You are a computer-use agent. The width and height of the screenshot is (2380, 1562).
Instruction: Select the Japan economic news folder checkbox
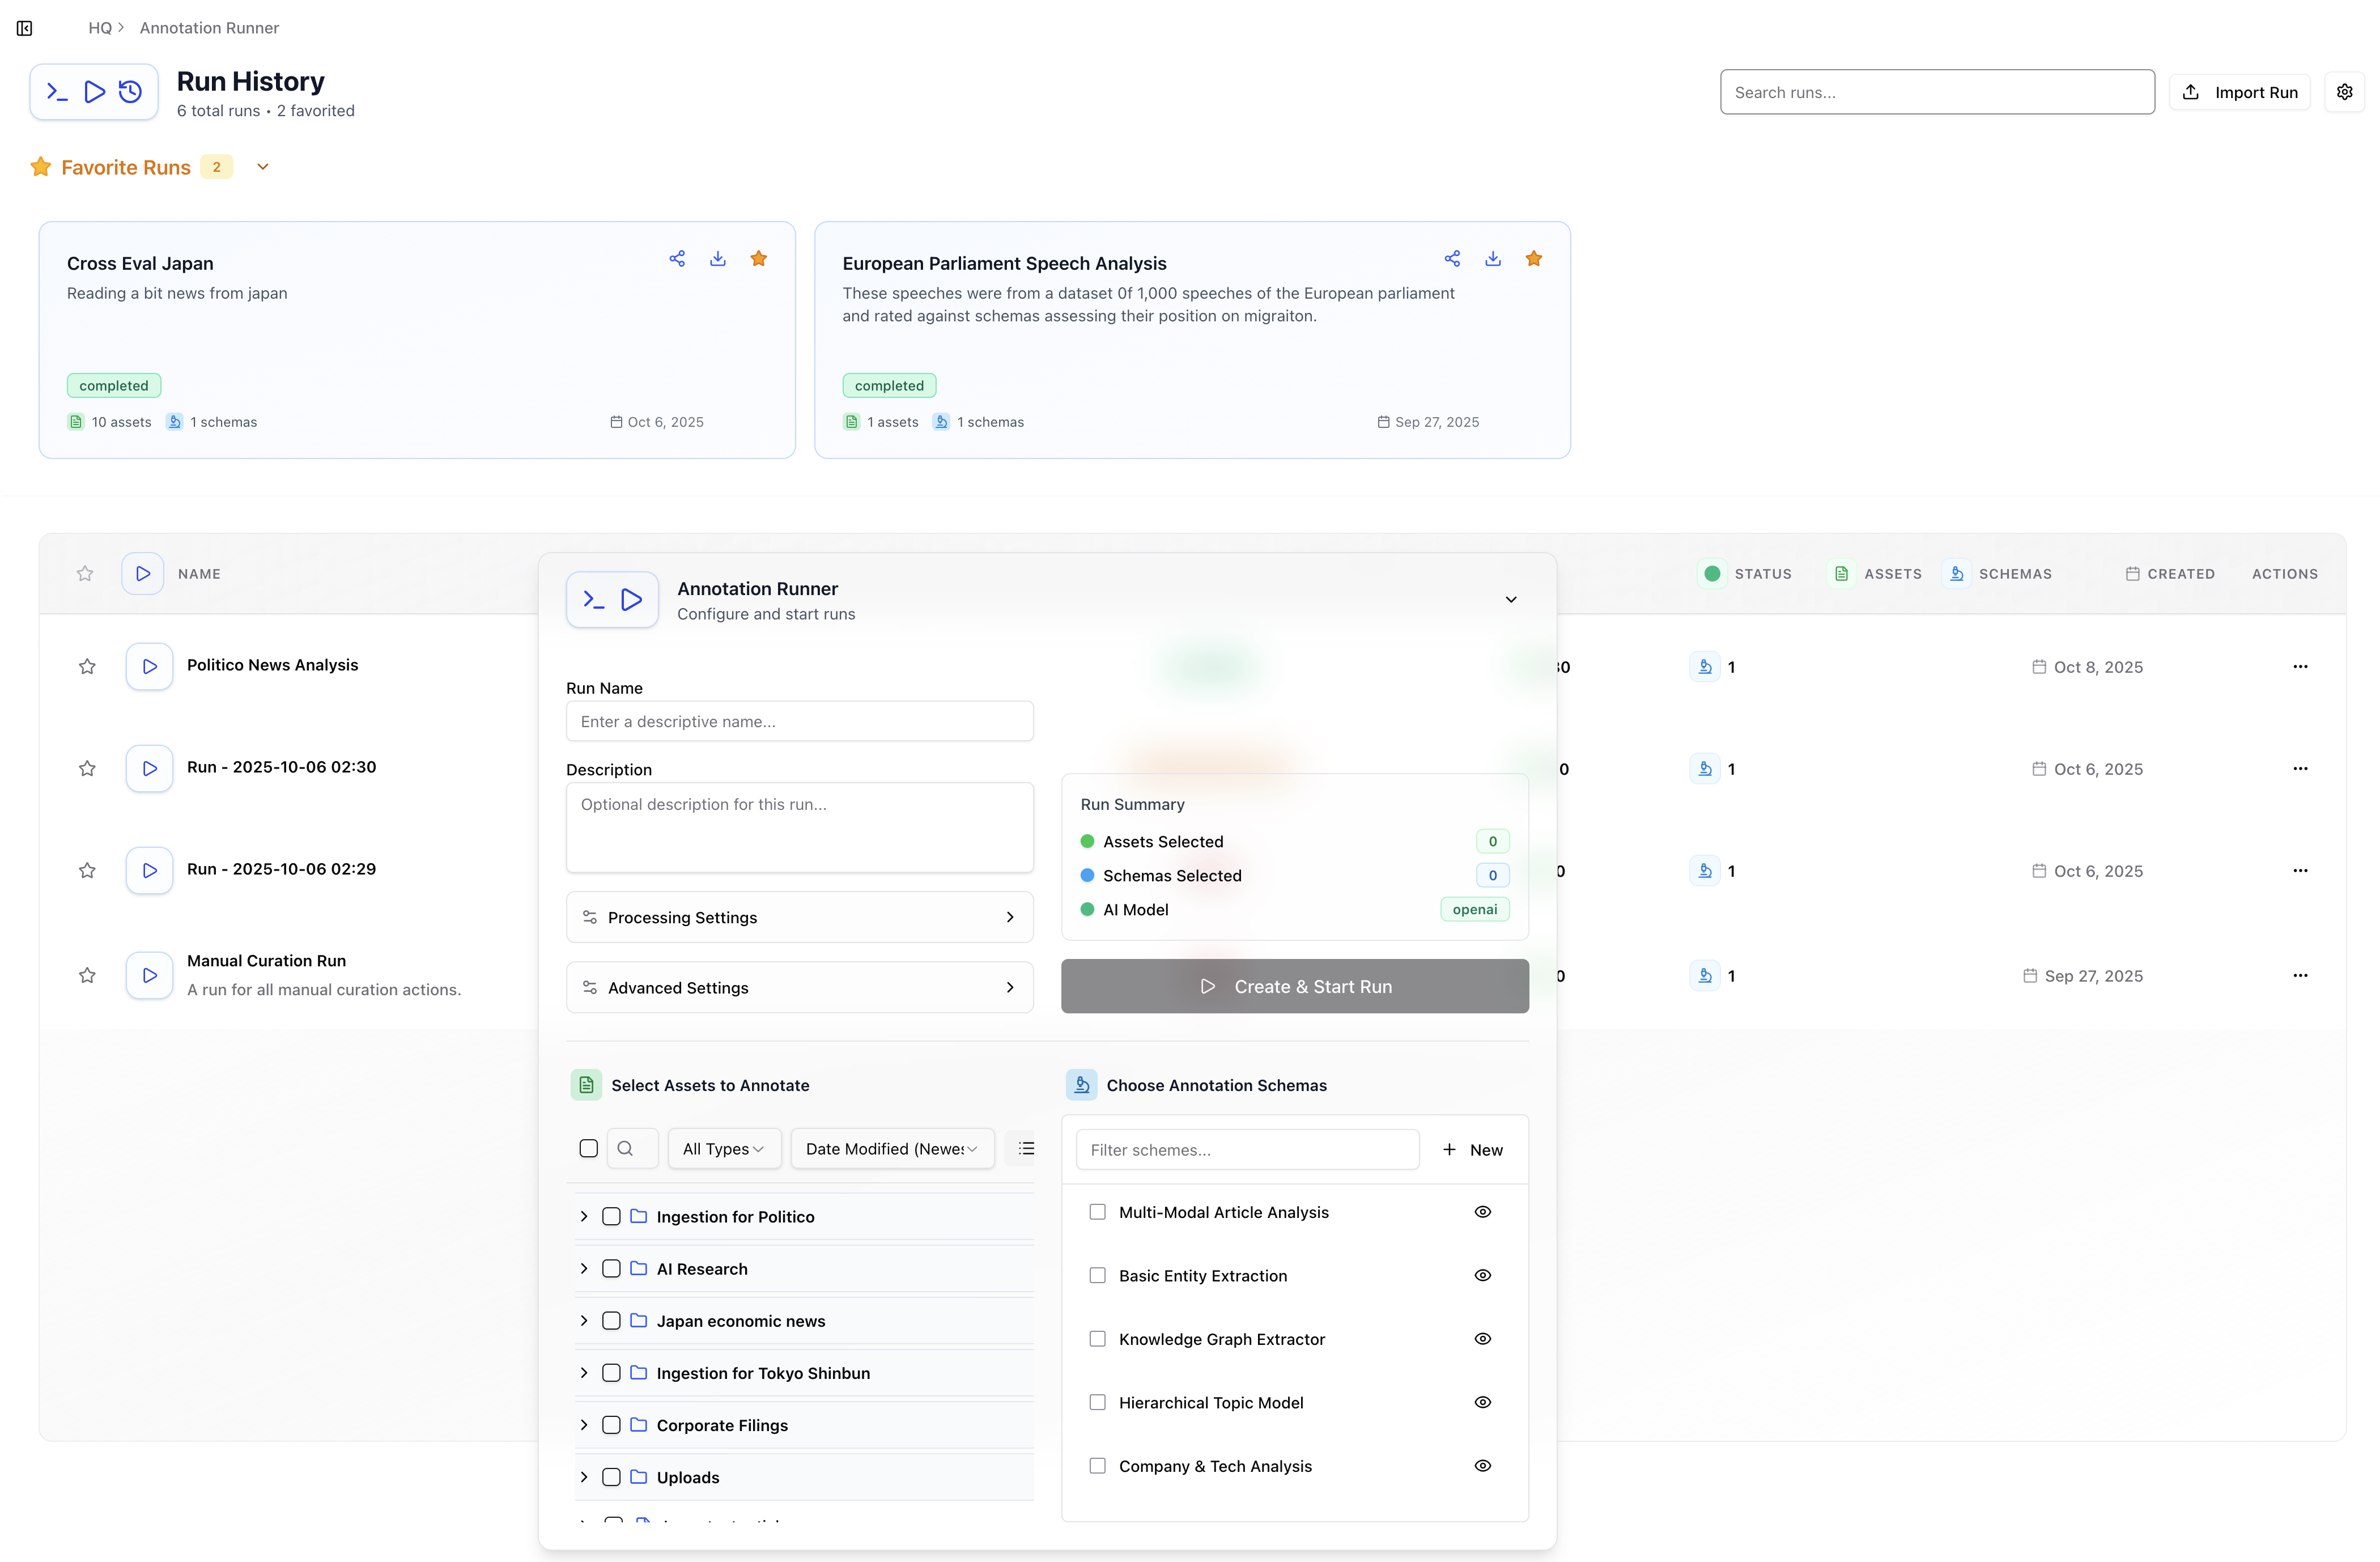(x=611, y=1321)
